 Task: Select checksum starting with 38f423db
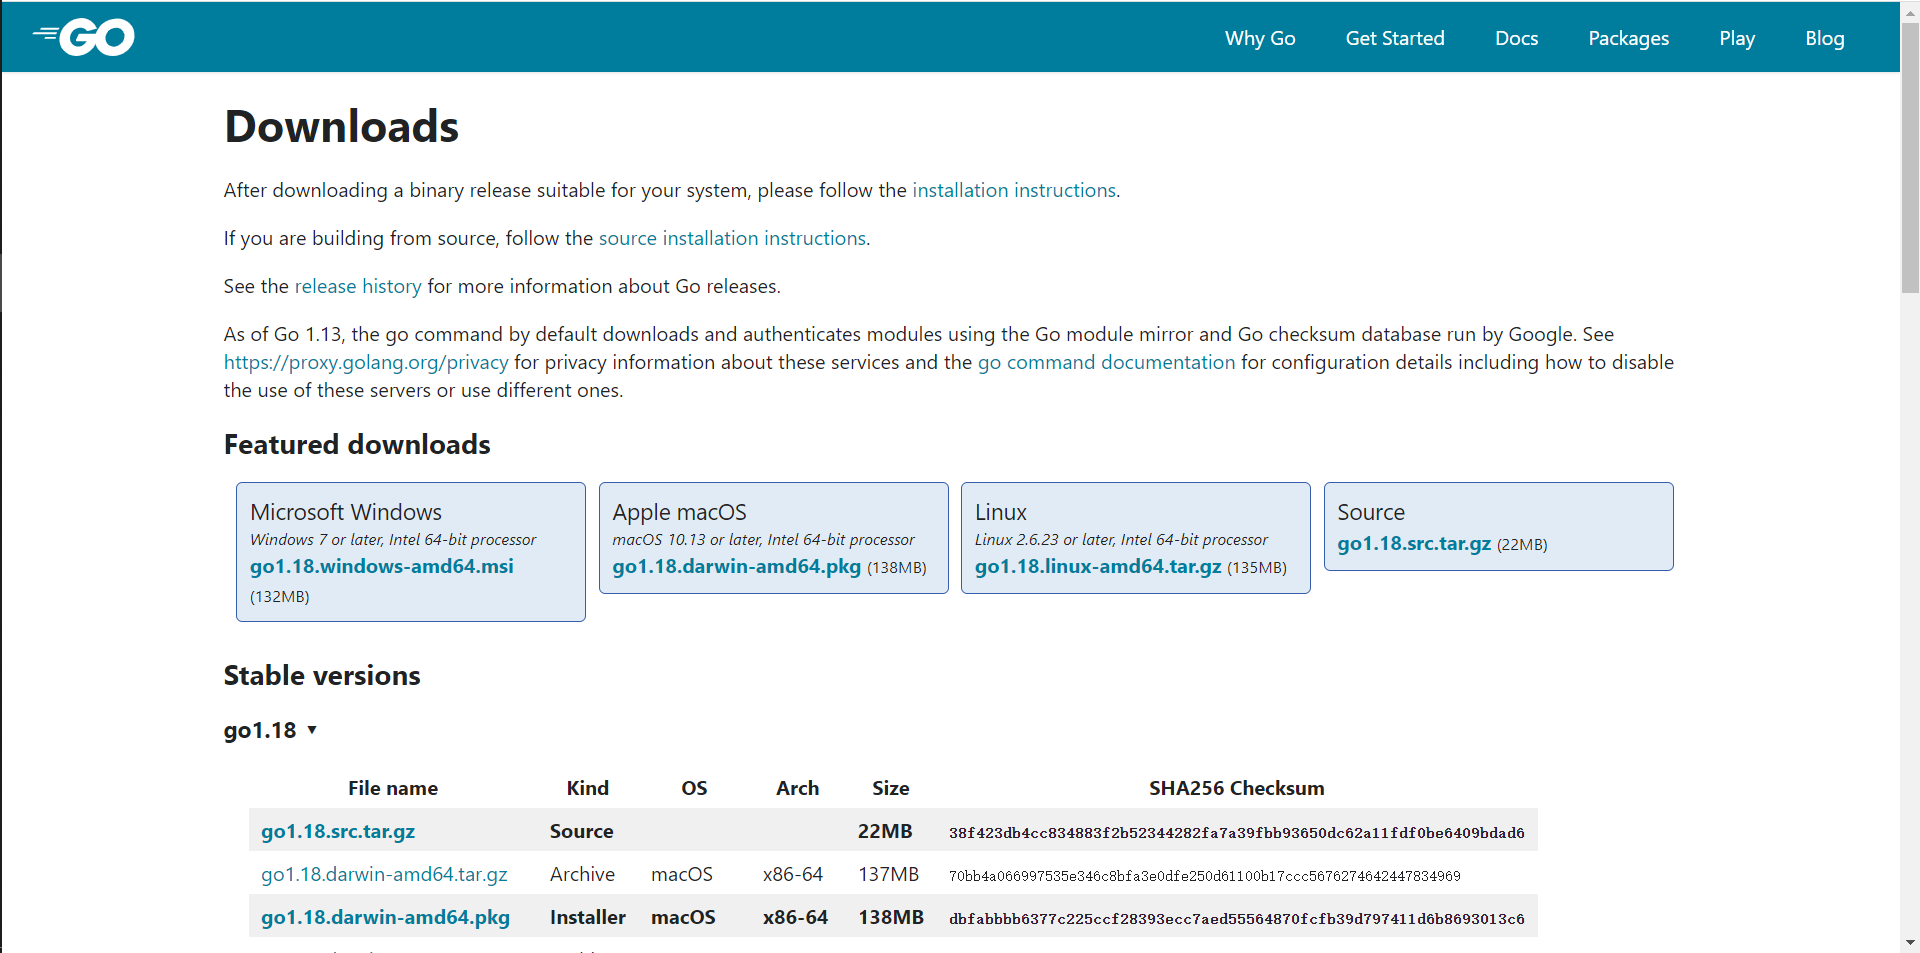click(x=1236, y=833)
